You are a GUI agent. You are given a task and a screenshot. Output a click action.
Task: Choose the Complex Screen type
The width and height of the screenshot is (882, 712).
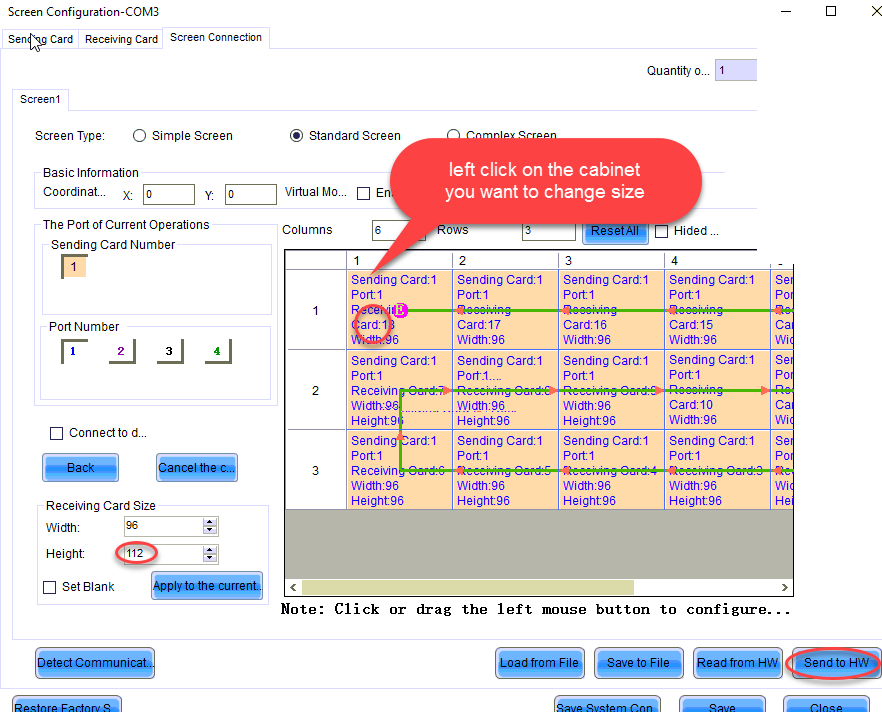[453, 135]
